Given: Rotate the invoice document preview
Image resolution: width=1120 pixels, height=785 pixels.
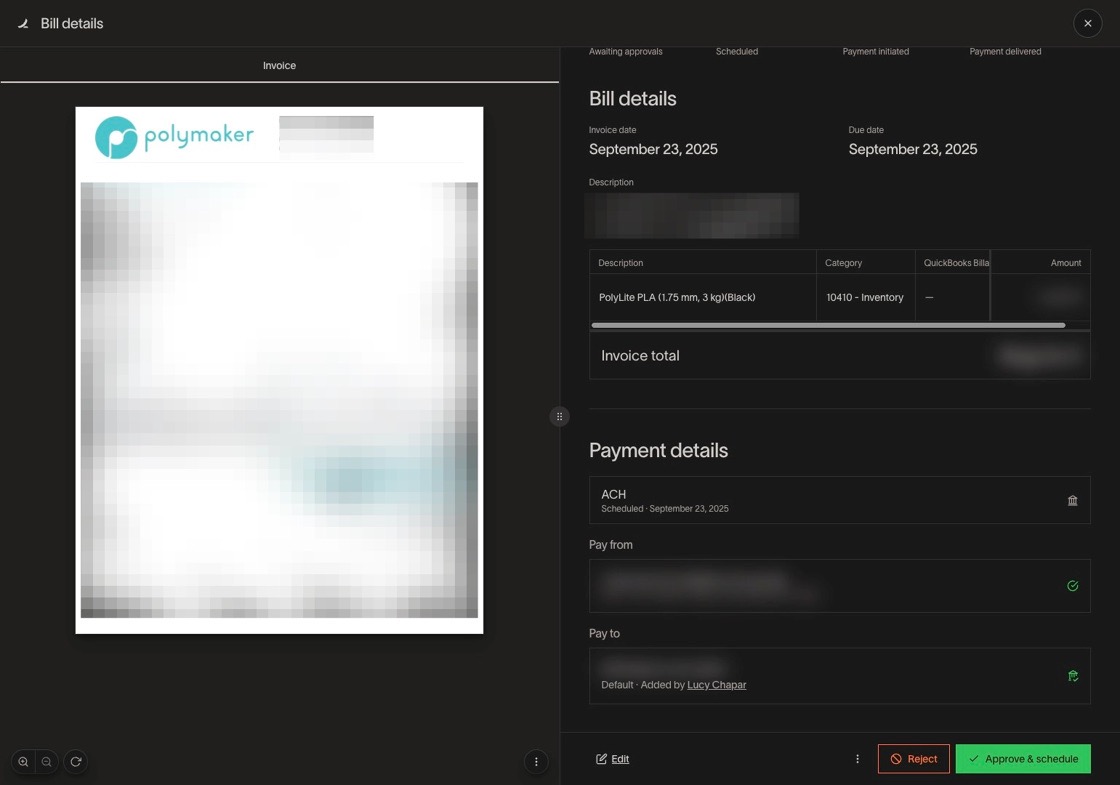Looking at the screenshot, I should click(75, 762).
